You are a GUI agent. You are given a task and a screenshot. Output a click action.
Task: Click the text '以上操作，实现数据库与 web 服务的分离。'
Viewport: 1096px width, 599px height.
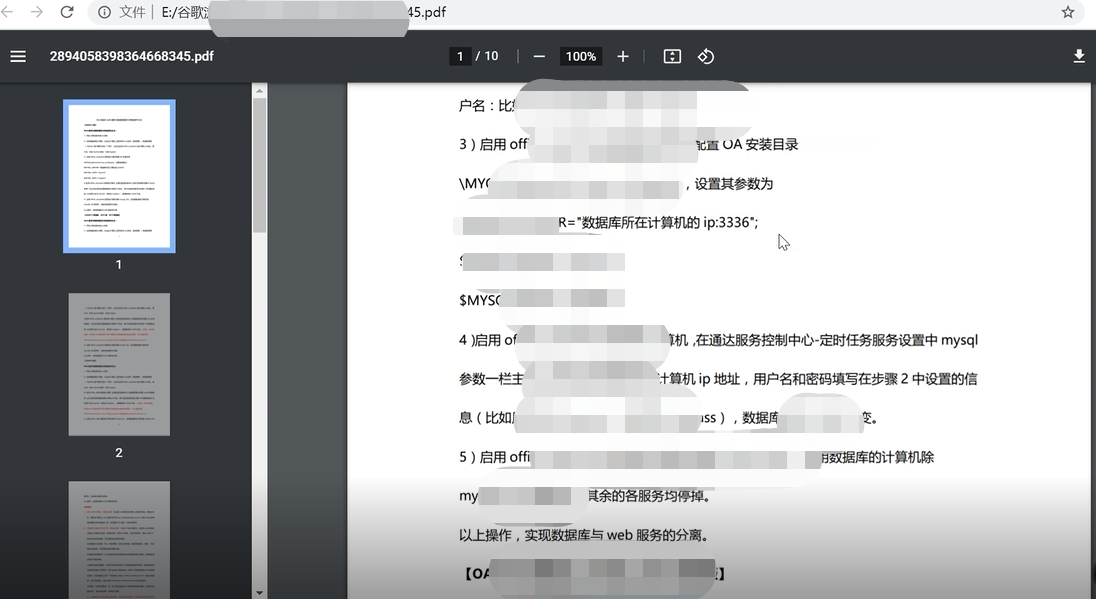586,535
